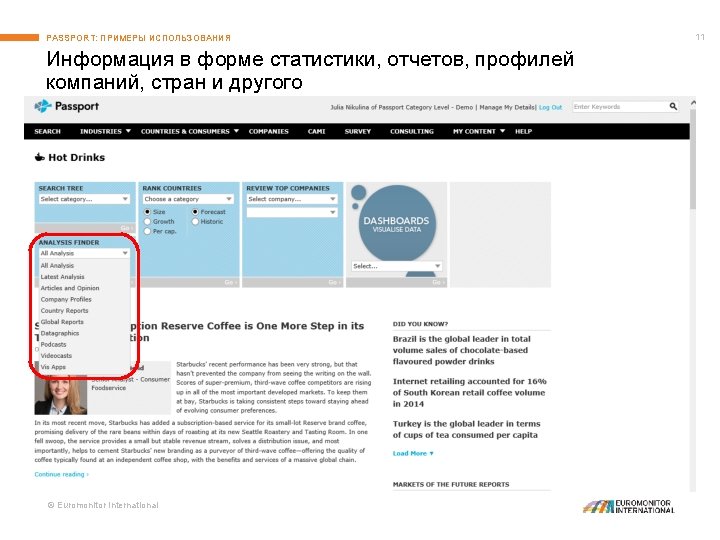The height and width of the screenshot is (540, 720).
Task: Click Go in Search Tree panel
Action: coord(127,228)
